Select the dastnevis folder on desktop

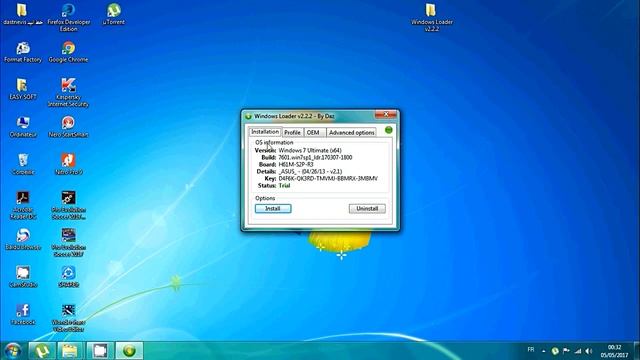(x=23, y=14)
